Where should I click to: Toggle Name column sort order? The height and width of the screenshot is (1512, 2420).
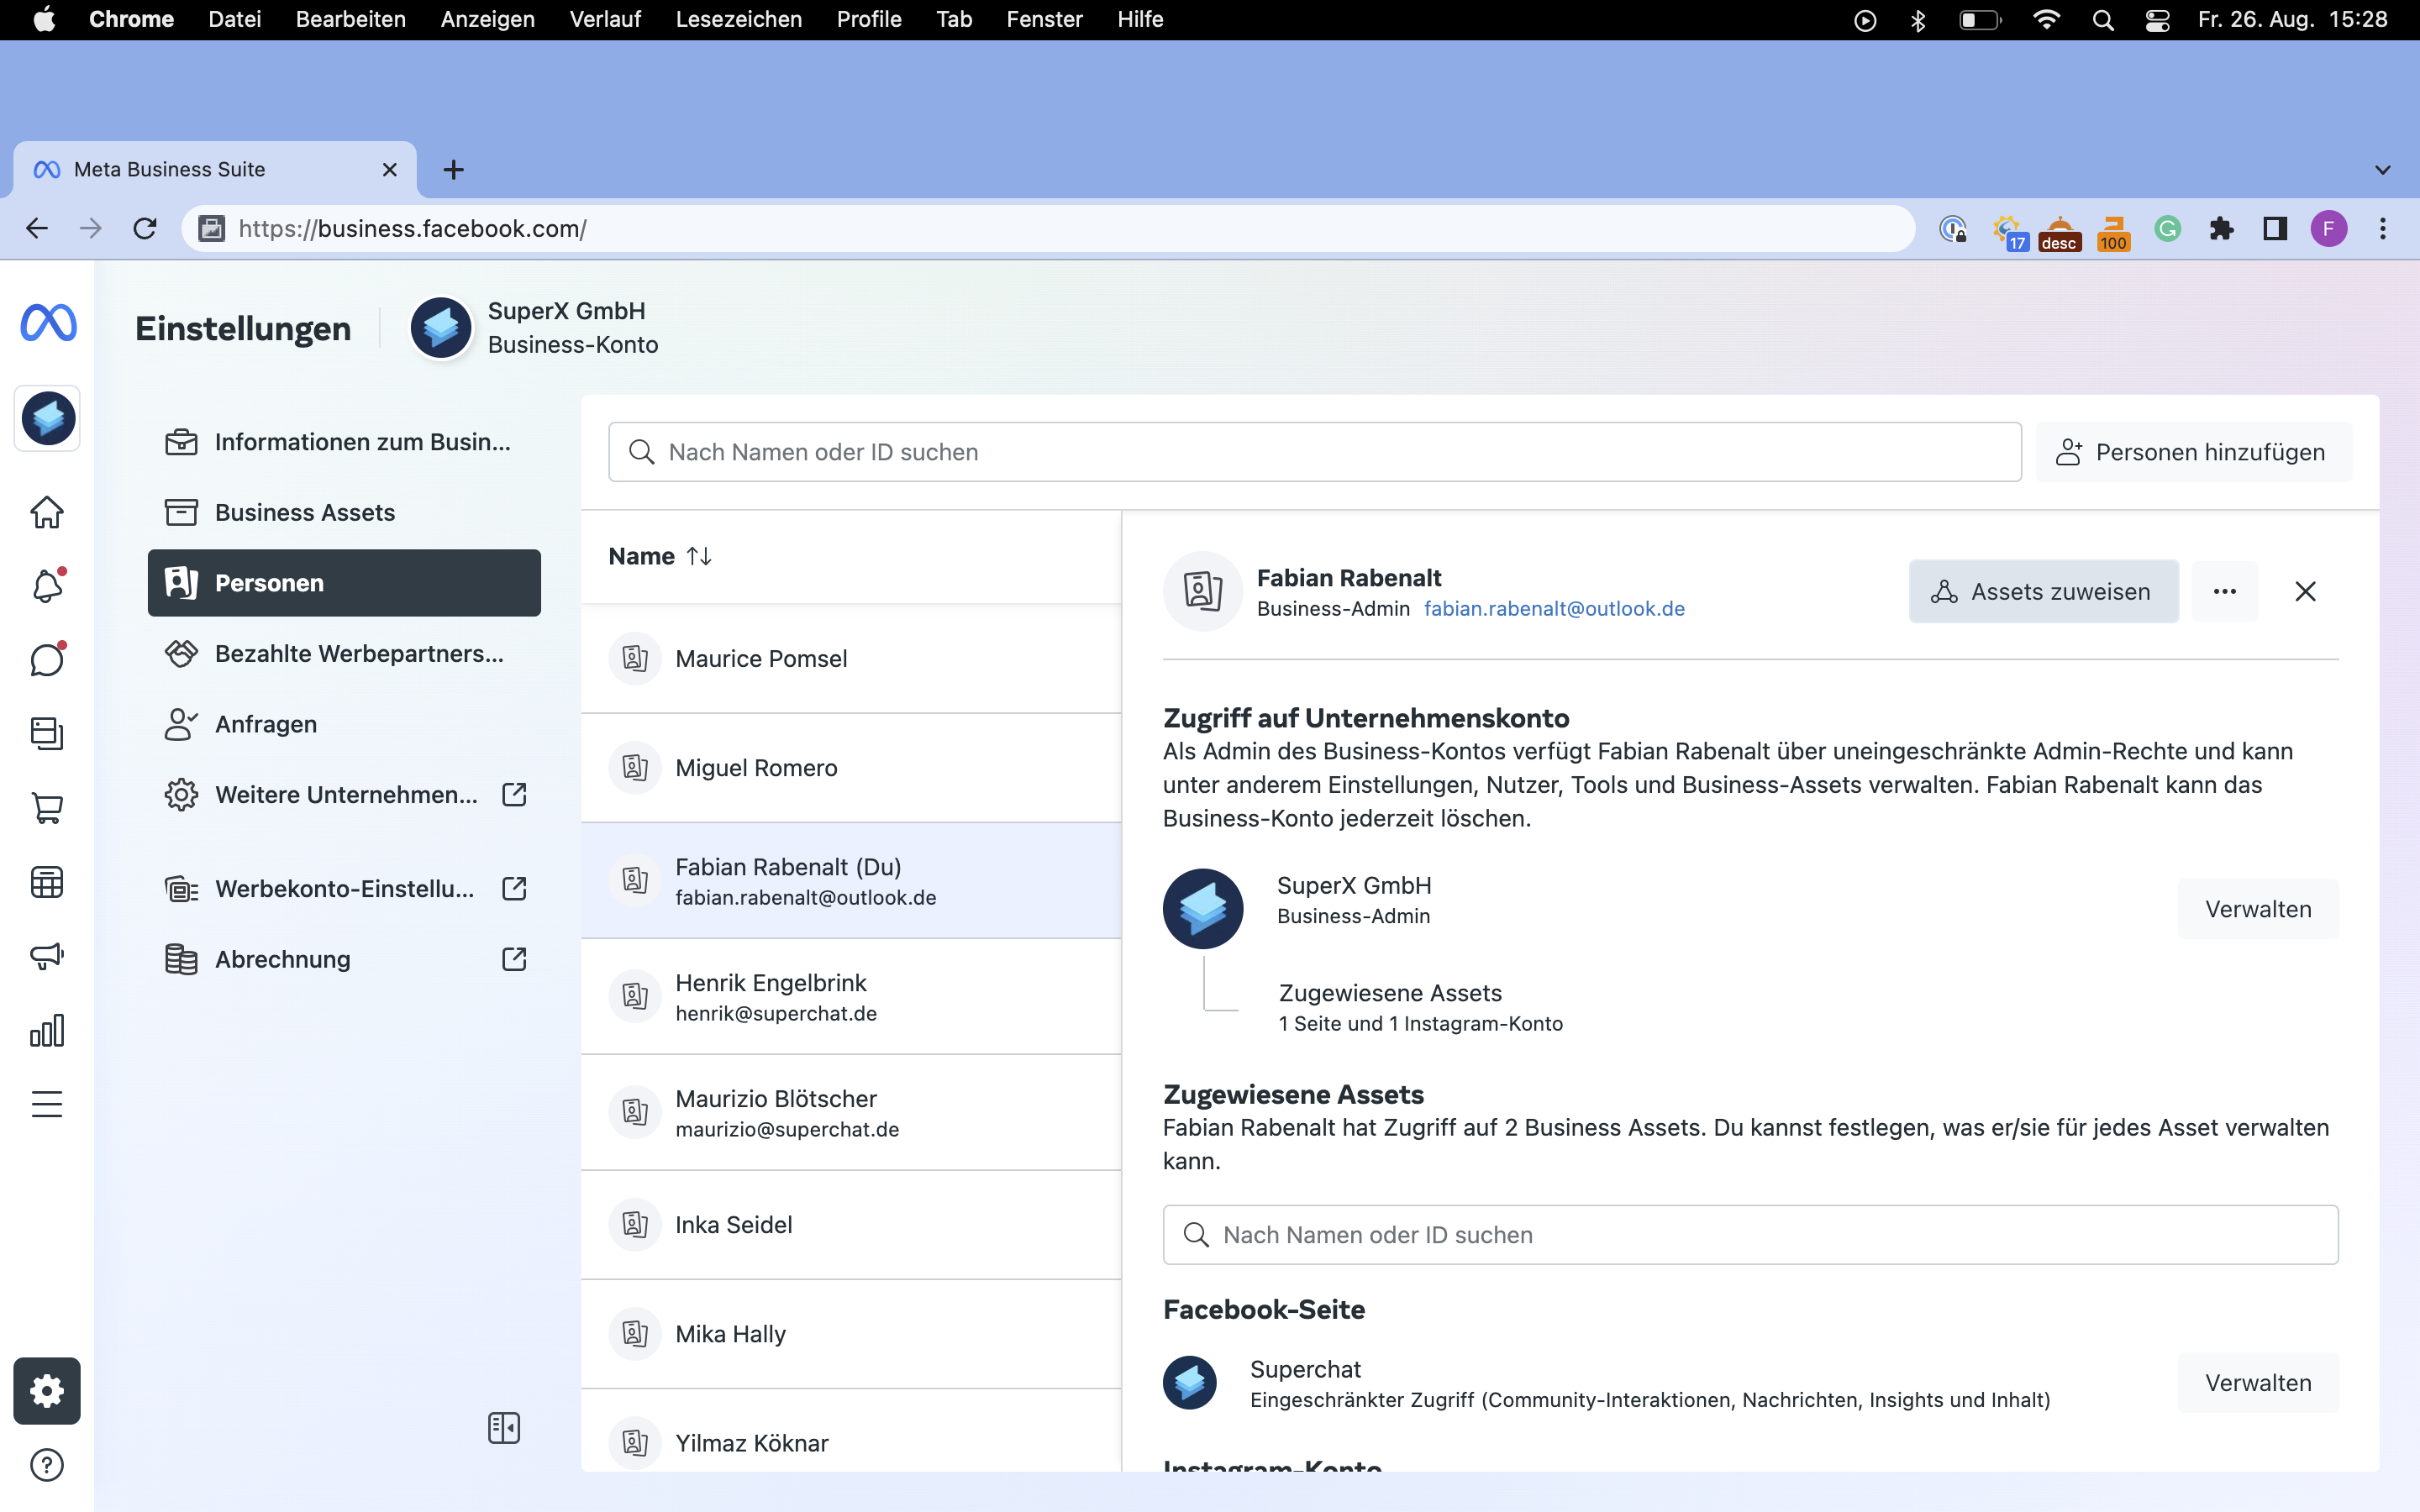coord(699,556)
